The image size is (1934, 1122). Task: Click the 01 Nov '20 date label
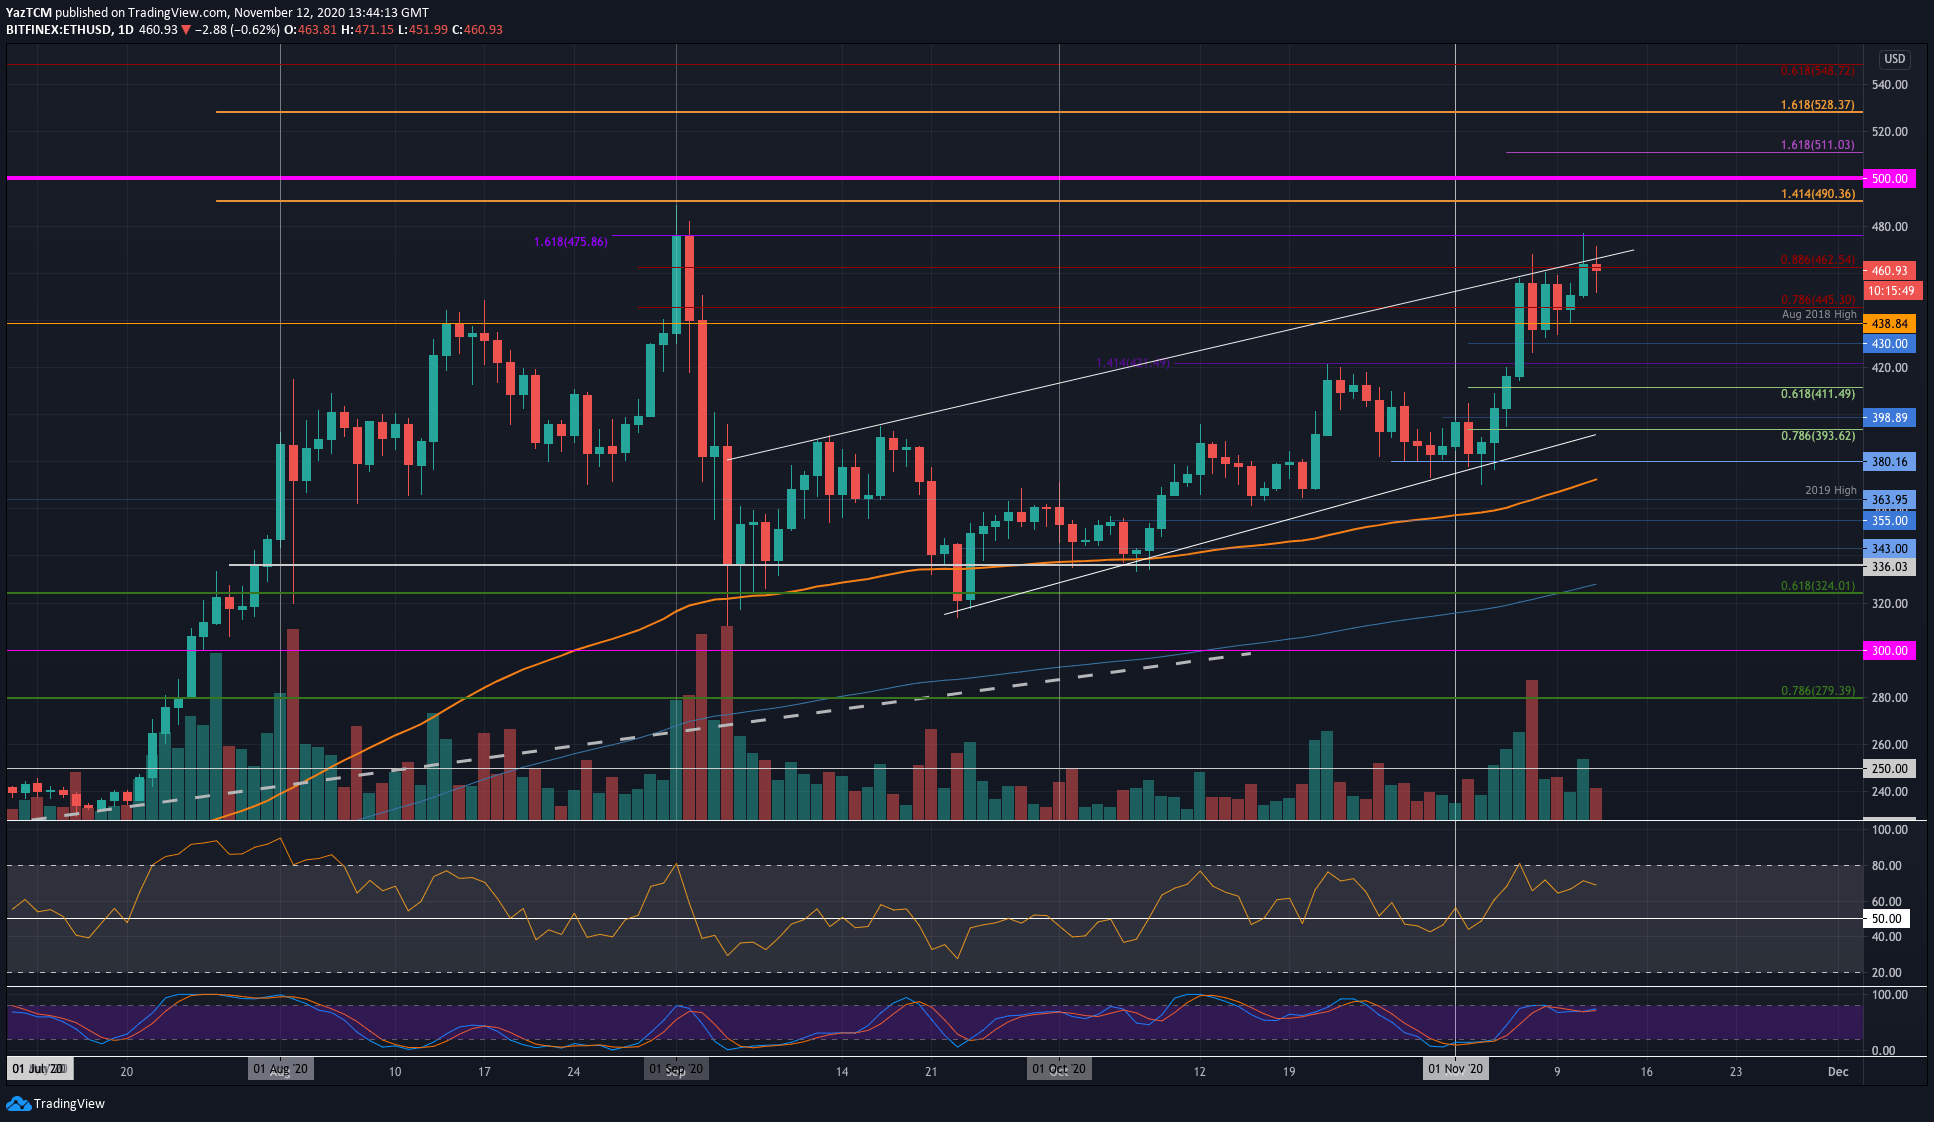1456,1069
